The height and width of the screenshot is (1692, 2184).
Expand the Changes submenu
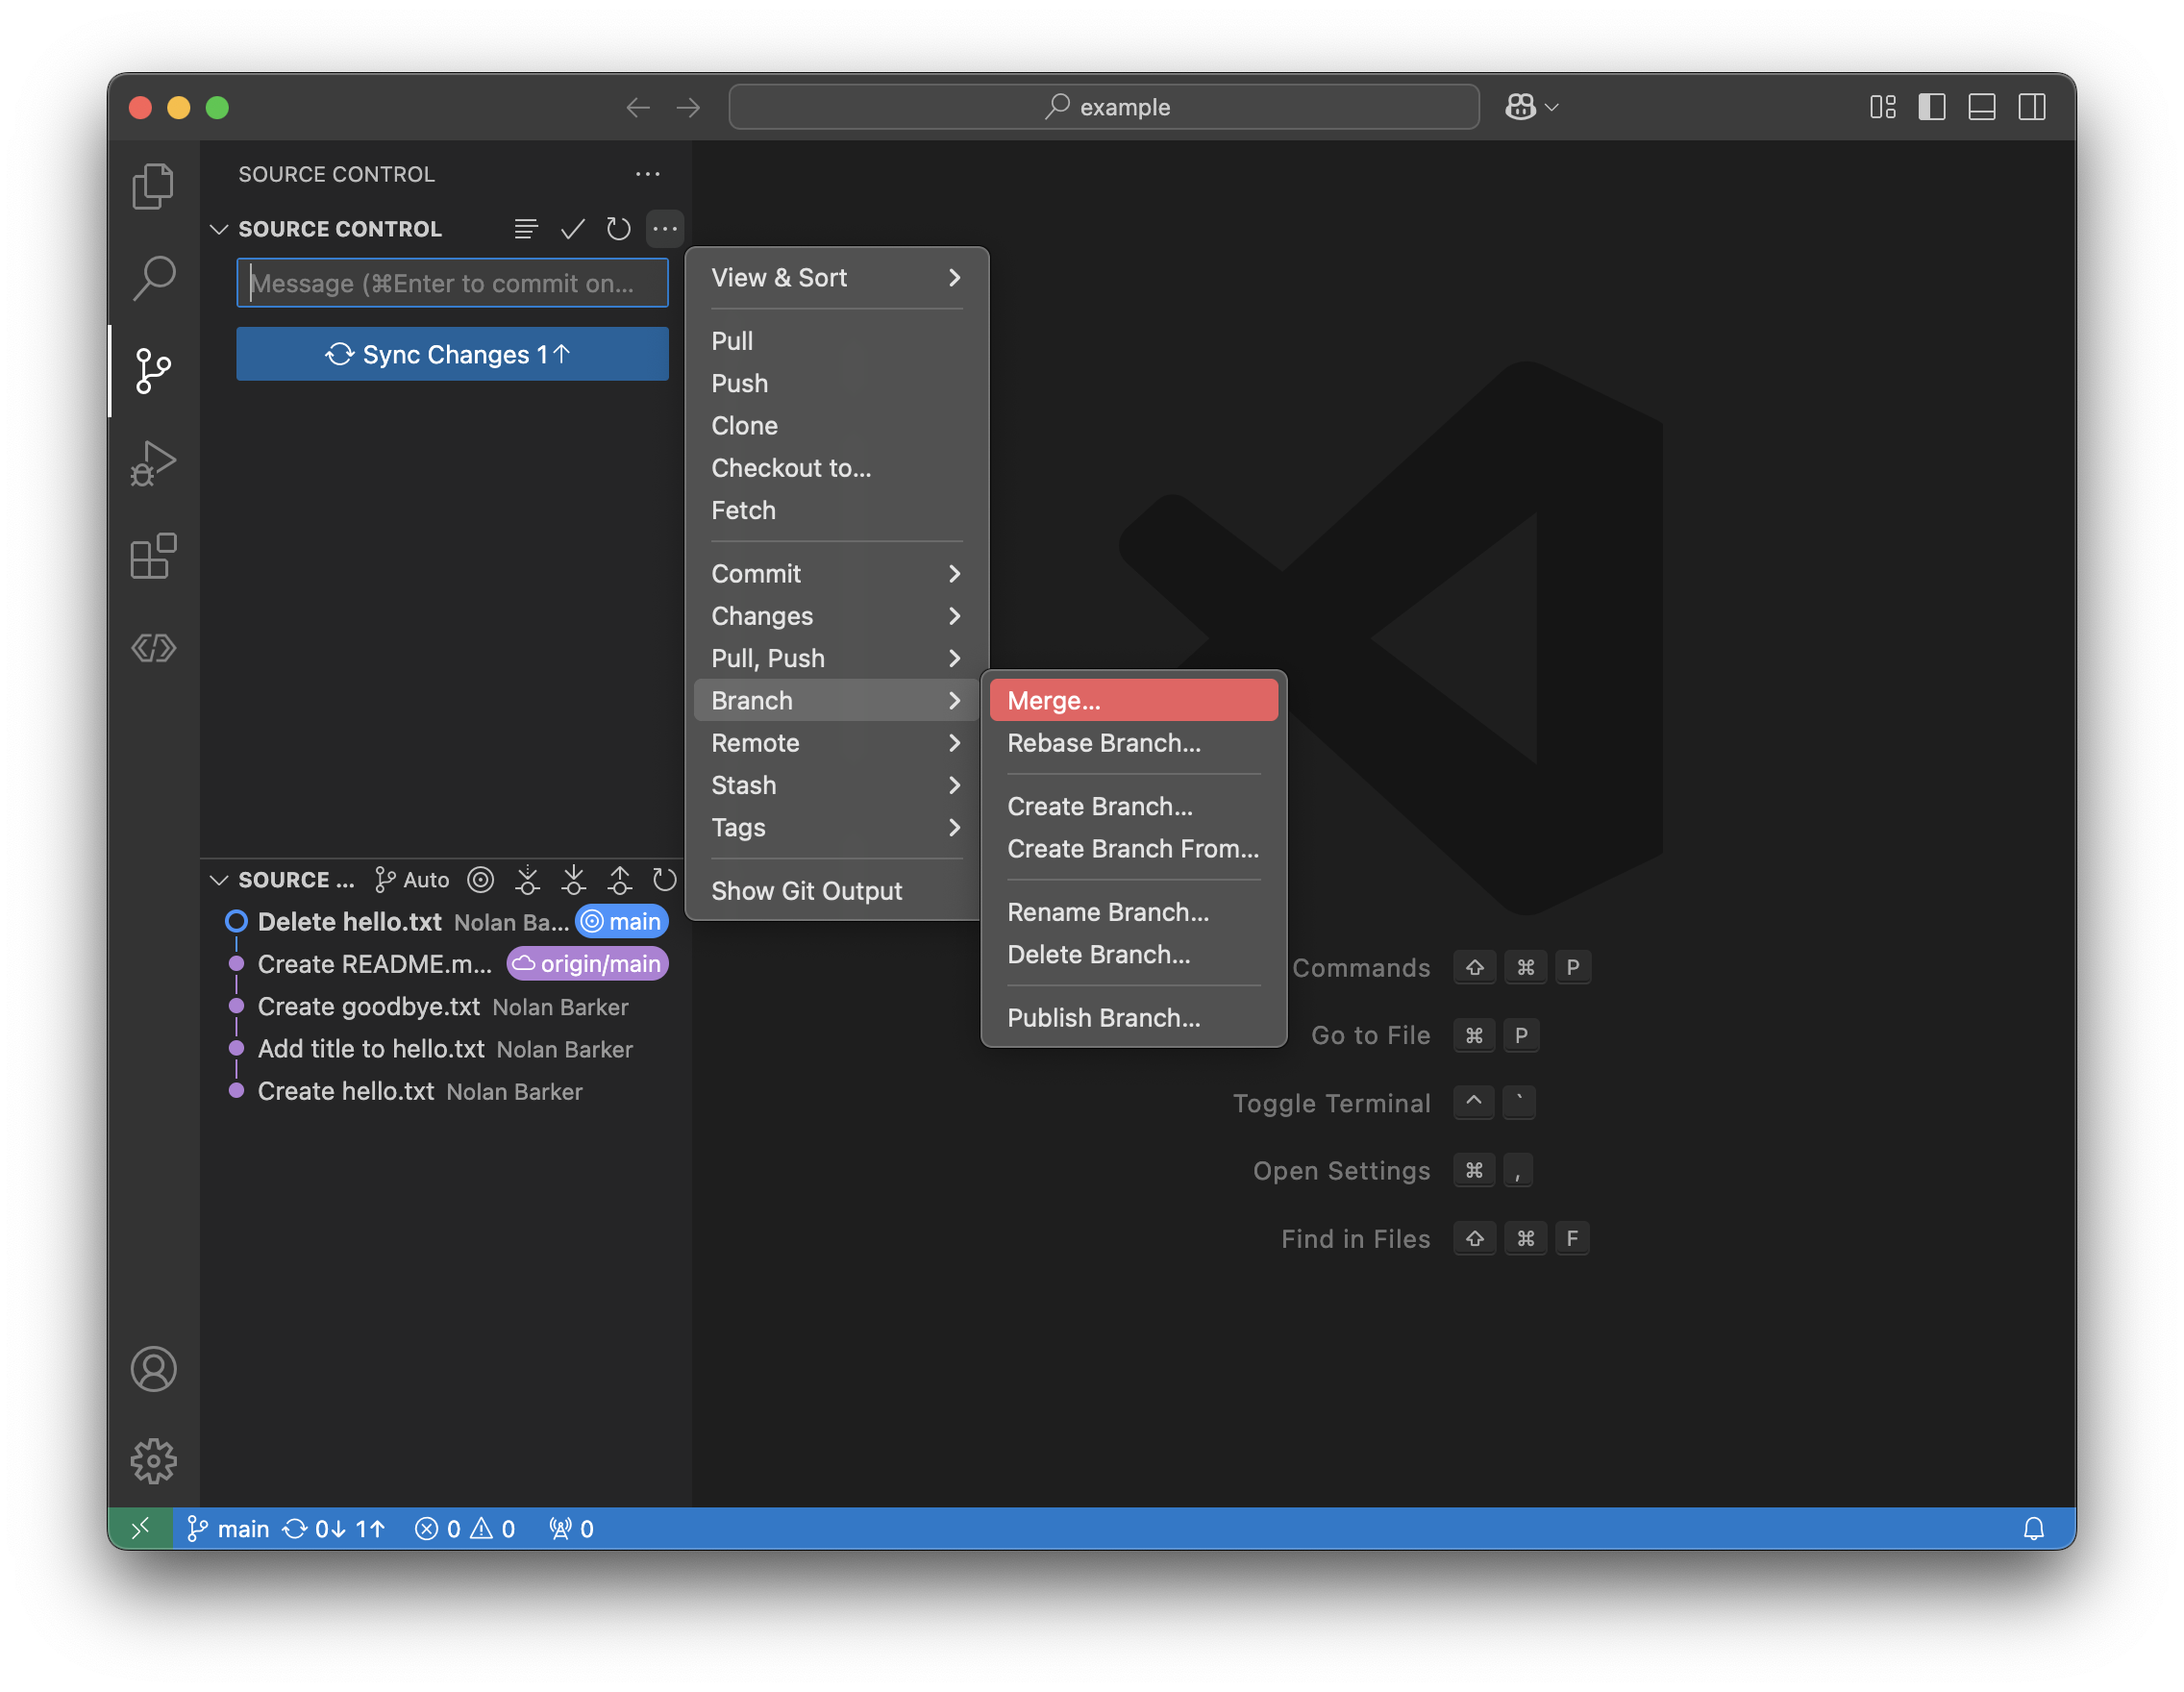click(x=836, y=616)
